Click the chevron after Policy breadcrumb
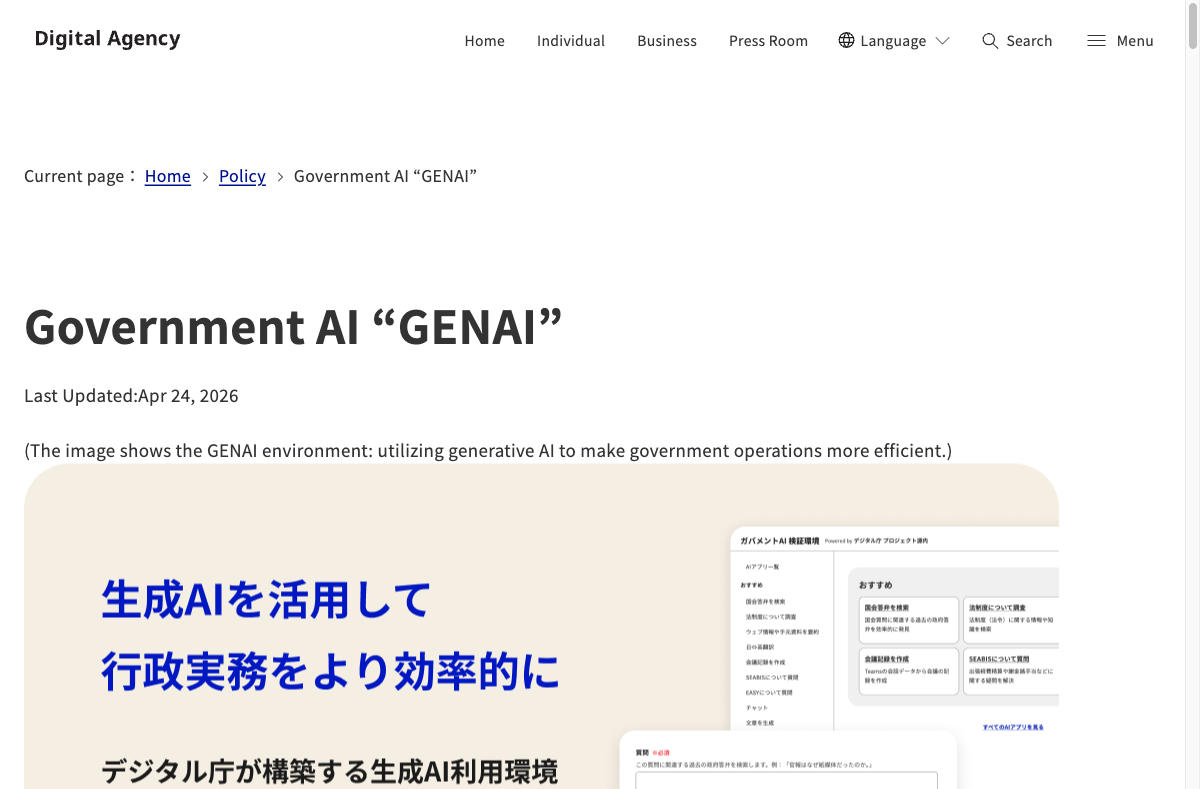The height and width of the screenshot is (789, 1200). pyautogui.click(x=280, y=177)
